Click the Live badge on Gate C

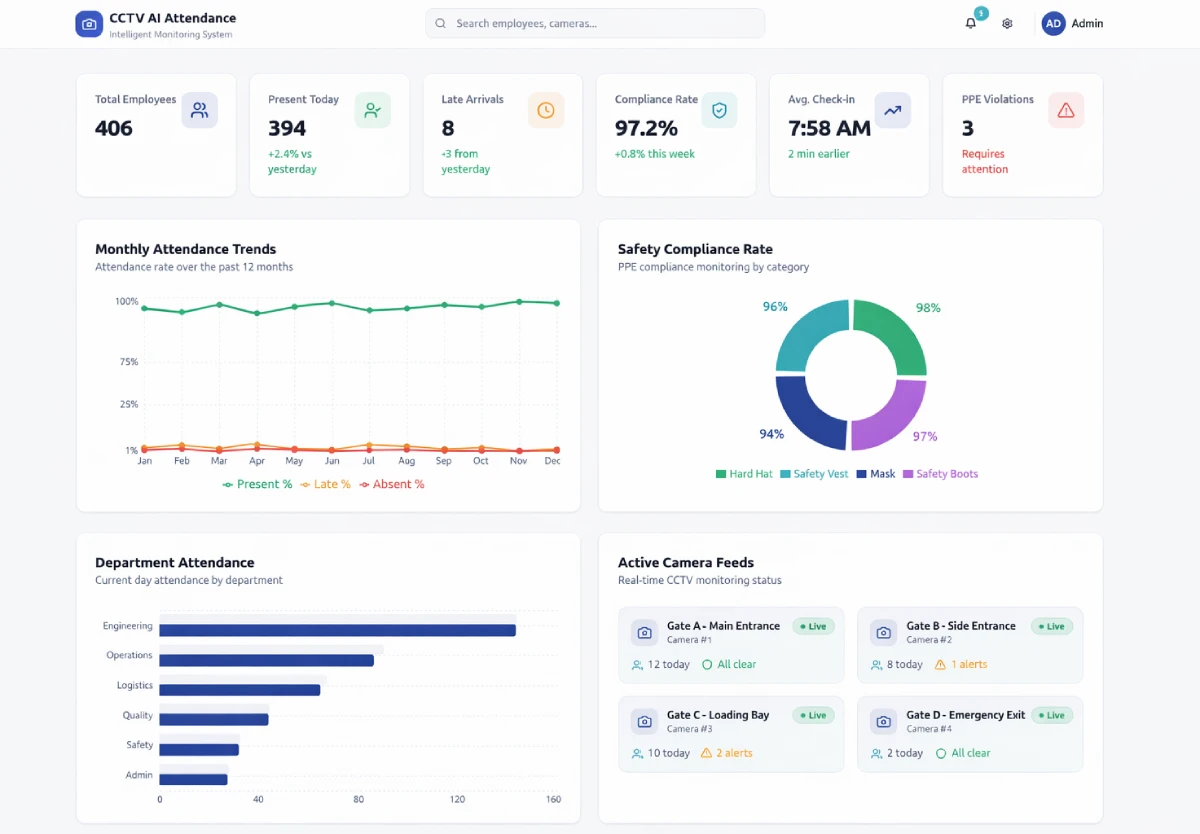point(813,715)
